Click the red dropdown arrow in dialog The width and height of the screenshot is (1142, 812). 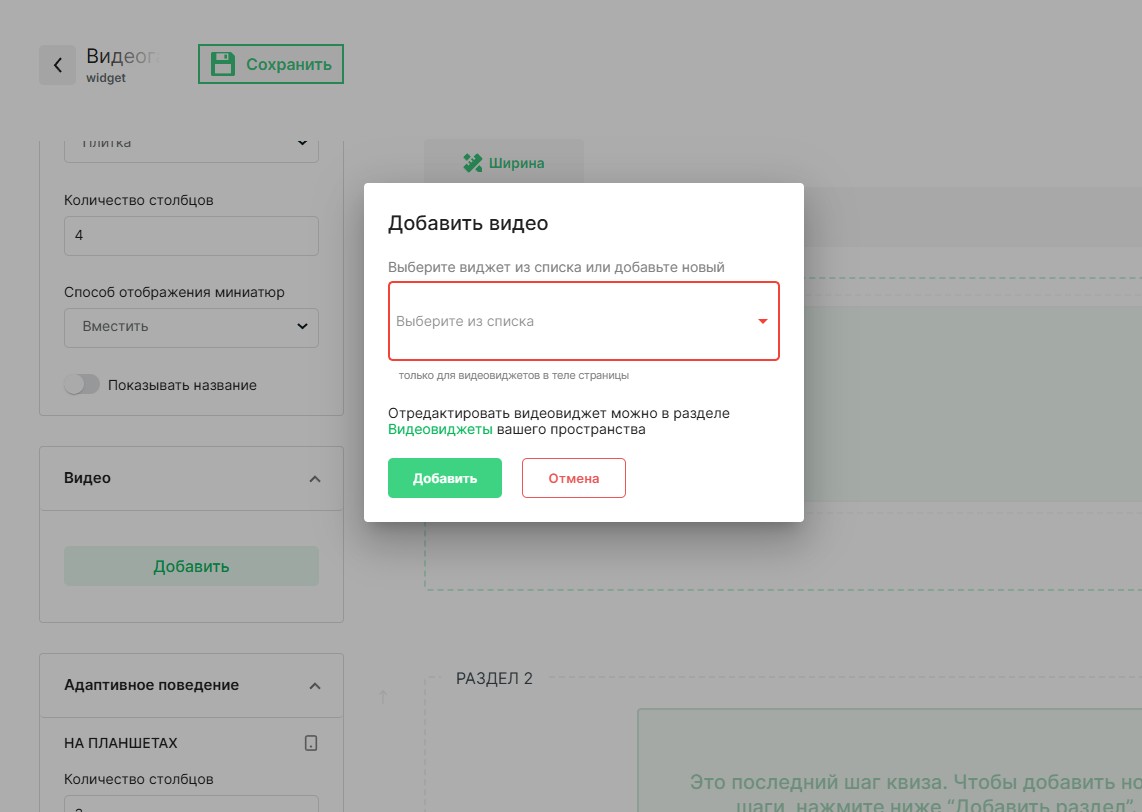[x=762, y=321]
